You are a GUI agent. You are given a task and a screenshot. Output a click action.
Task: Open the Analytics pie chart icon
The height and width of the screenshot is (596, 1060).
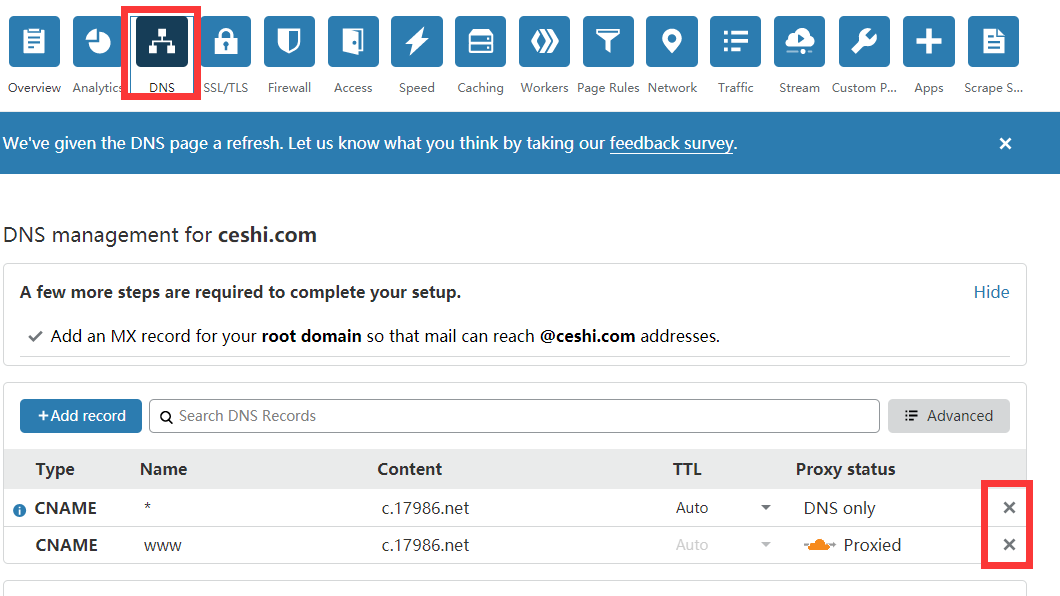point(98,42)
